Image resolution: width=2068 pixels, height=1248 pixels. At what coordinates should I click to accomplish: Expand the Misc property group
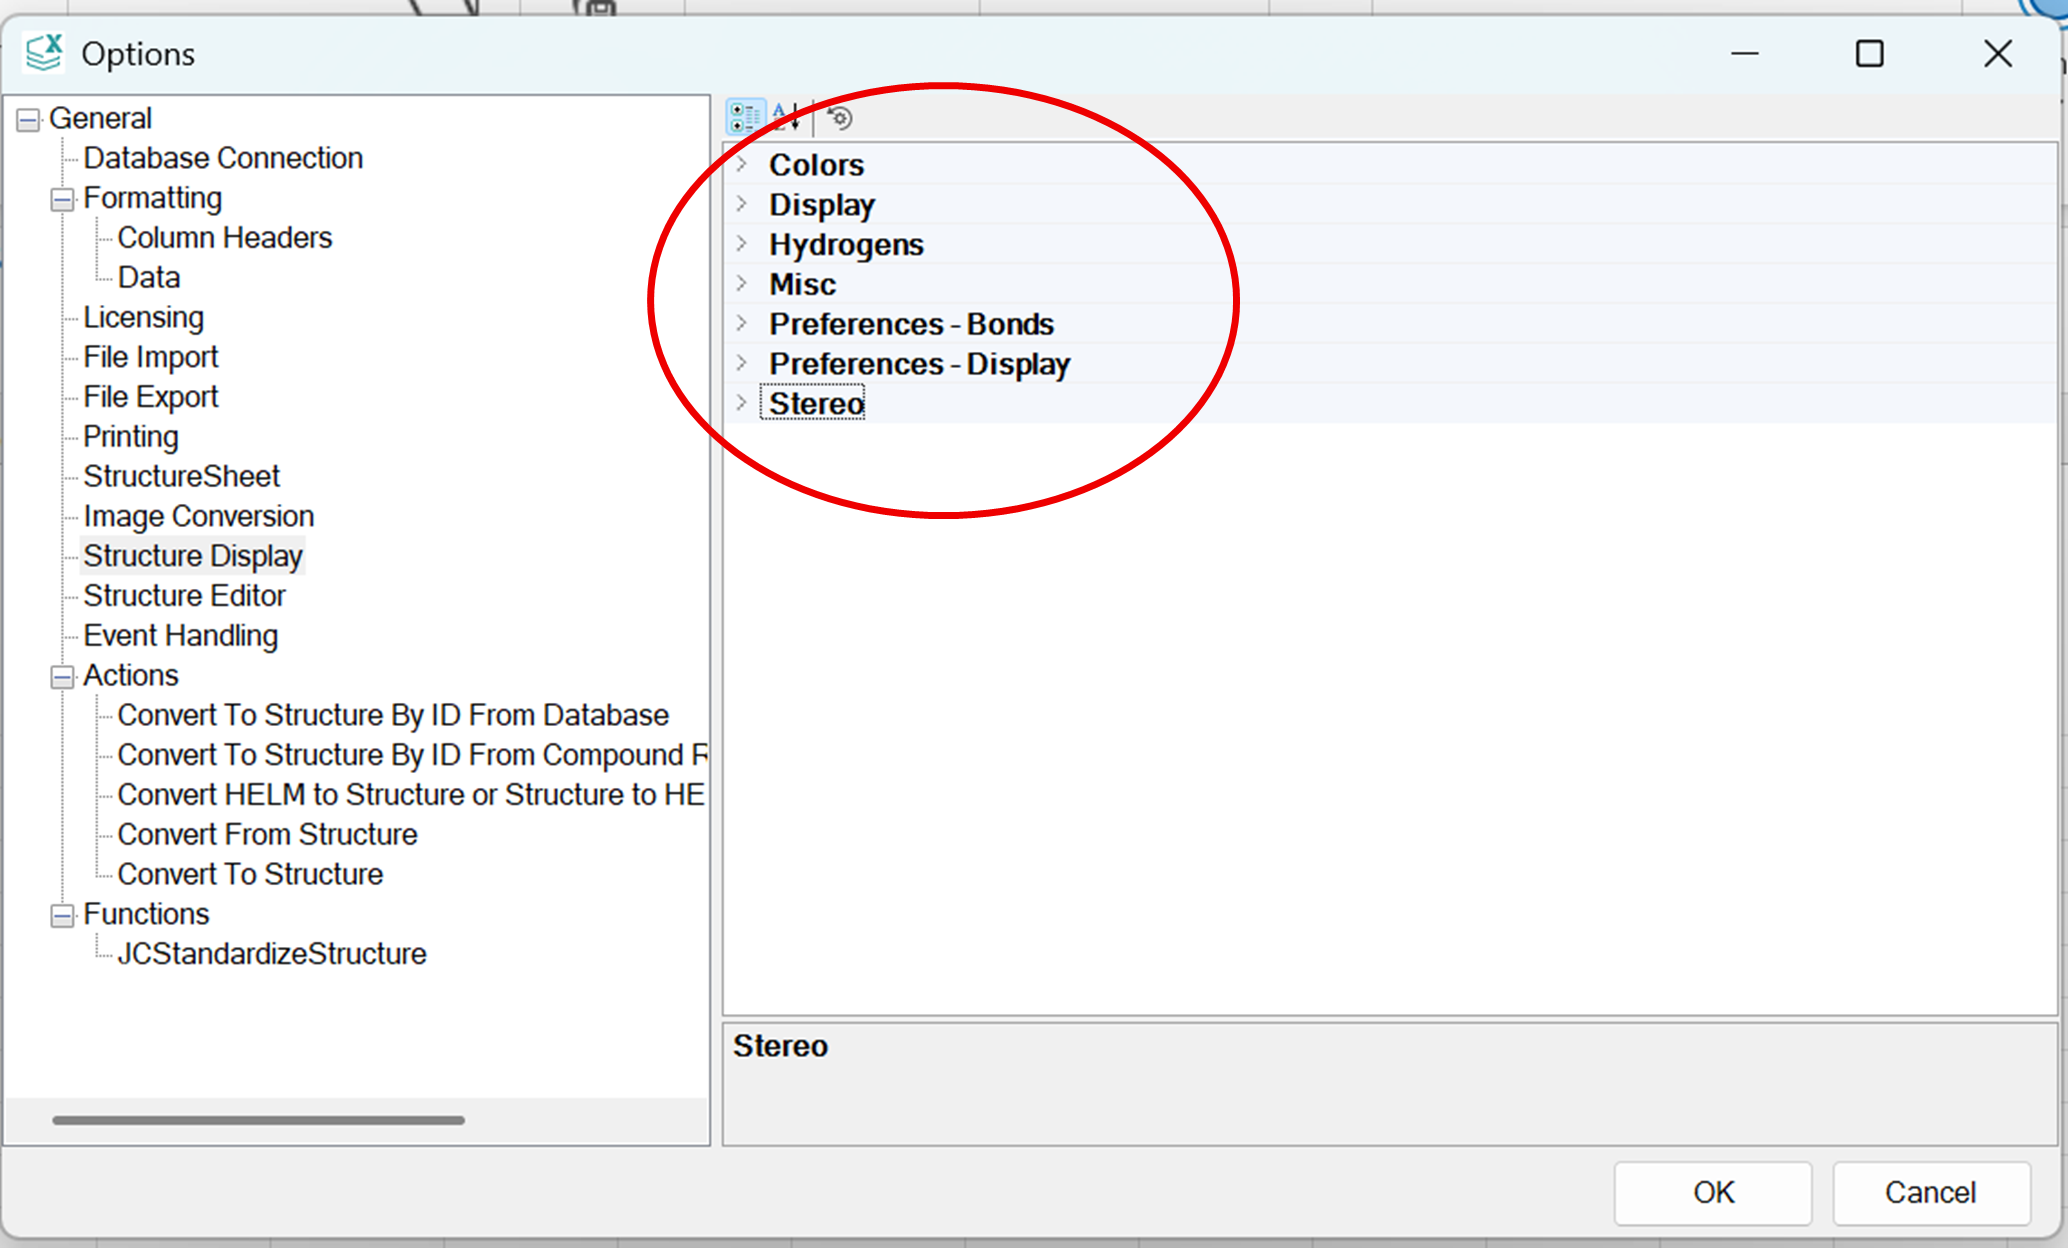pos(741,284)
